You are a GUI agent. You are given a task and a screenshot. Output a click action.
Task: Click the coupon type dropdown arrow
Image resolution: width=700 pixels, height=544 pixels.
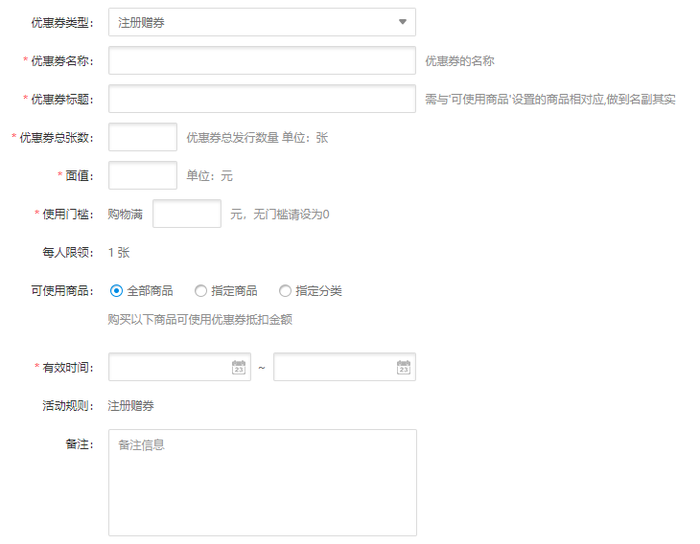(x=402, y=22)
